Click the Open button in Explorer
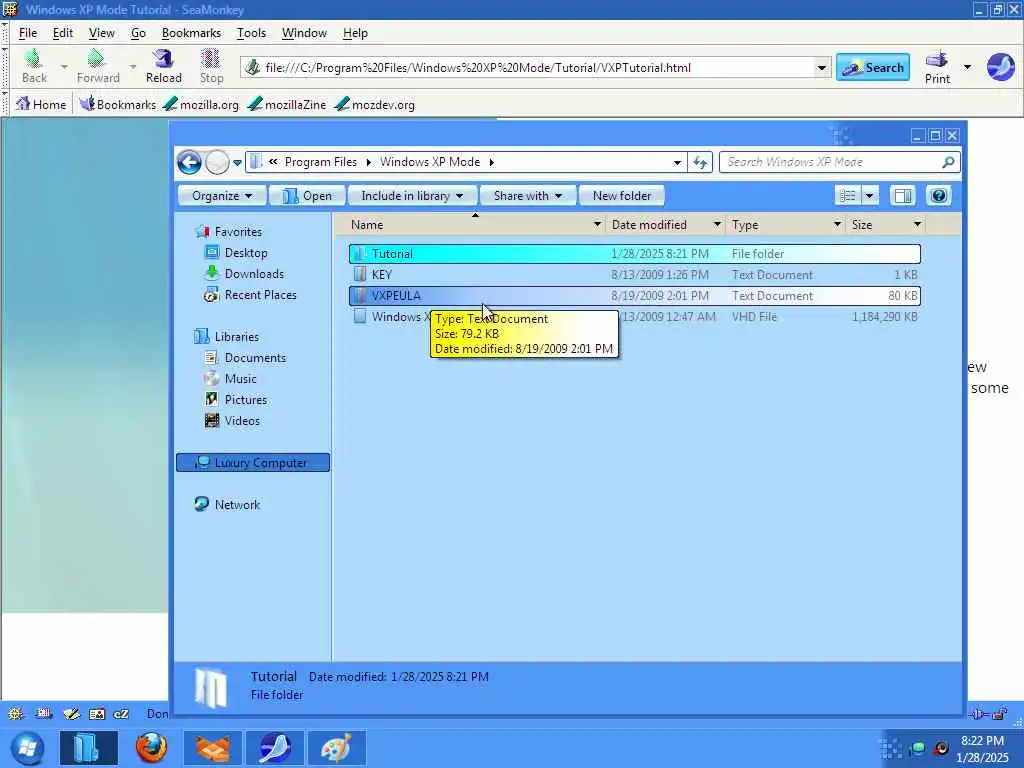 pyautogui.click(x=307, y=196)
